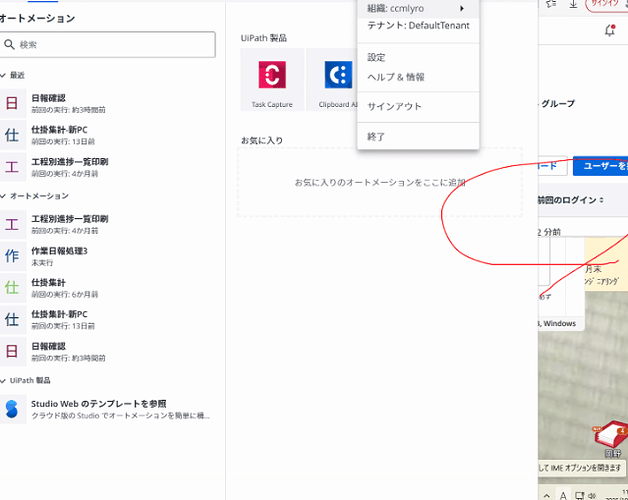
Task: Open the Studio Web のテンプレートを参照 entry
Action: 108,409
